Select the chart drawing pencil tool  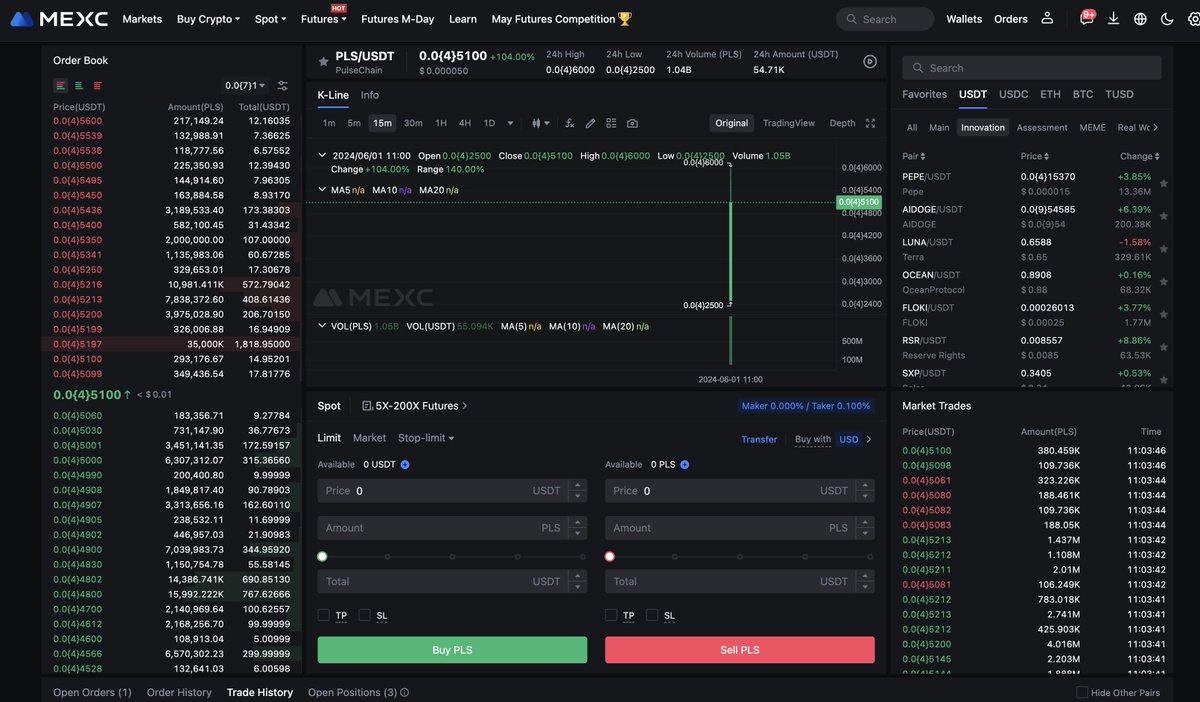pyautogui.click(x=590, y=123)
